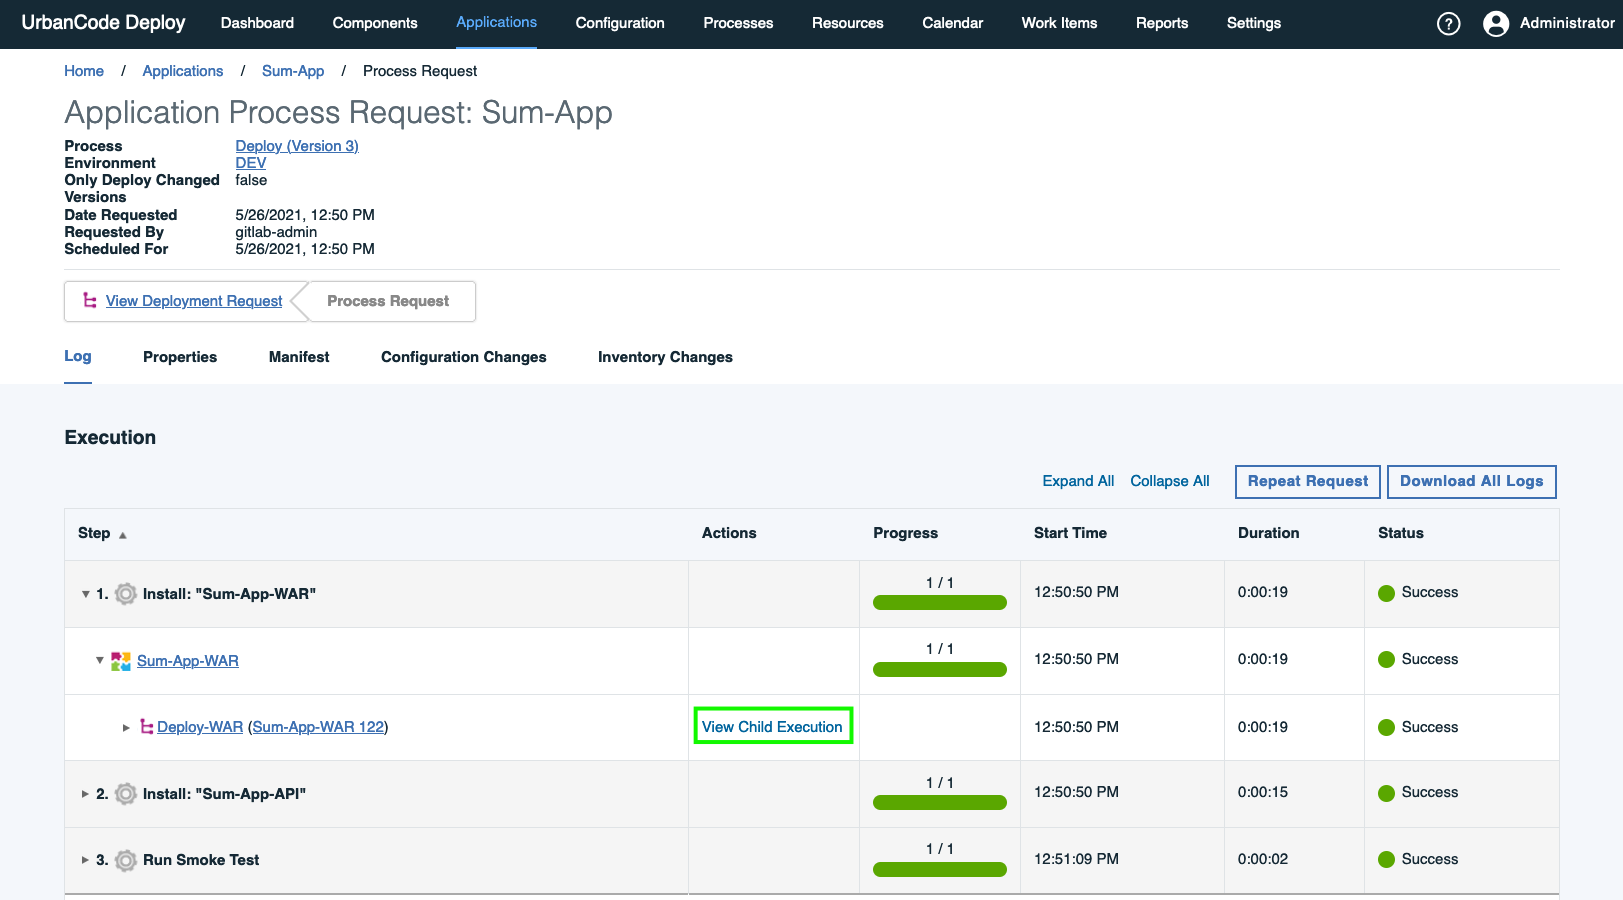Click progress bar for Install Sum-App-API
Screen dimensions: 1623x900
(x=940, y=802)
